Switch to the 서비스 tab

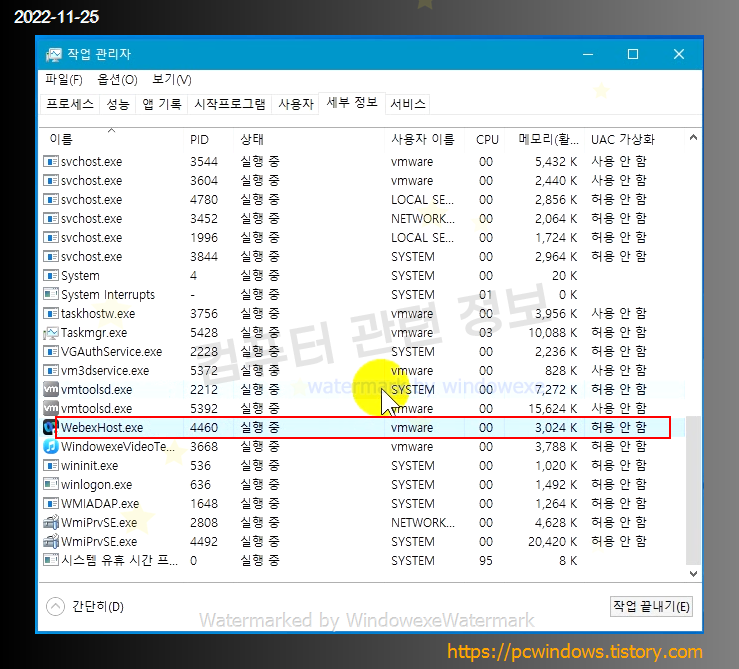(408, 104)
